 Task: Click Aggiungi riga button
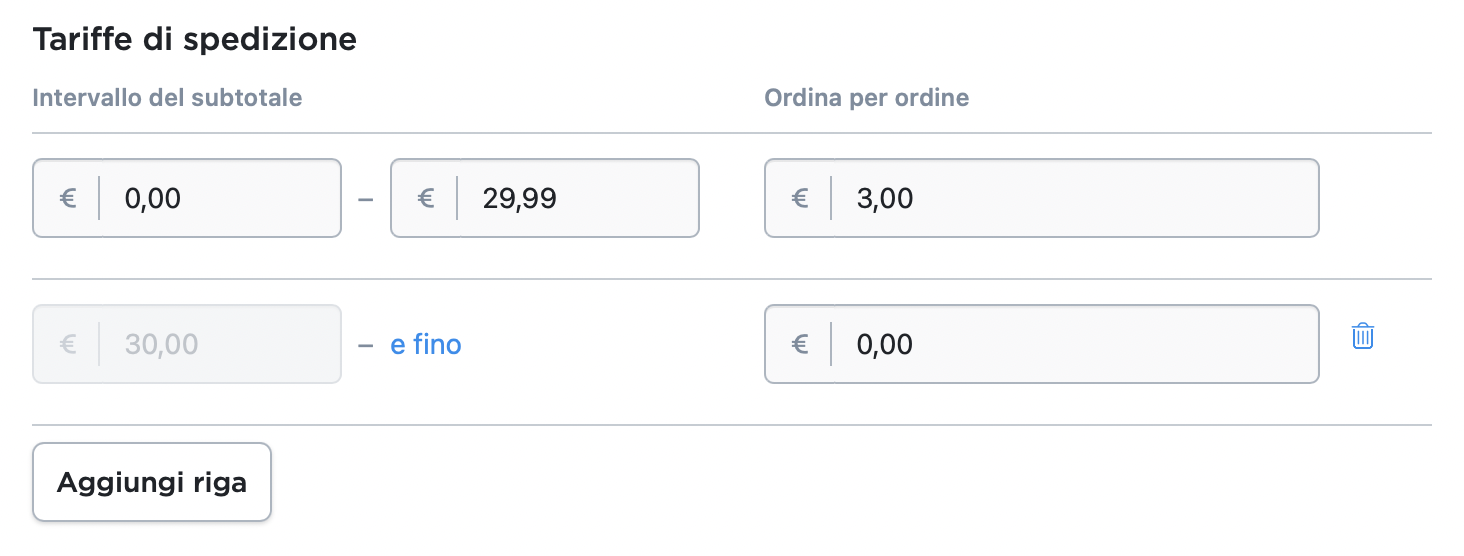pos(152,482)
